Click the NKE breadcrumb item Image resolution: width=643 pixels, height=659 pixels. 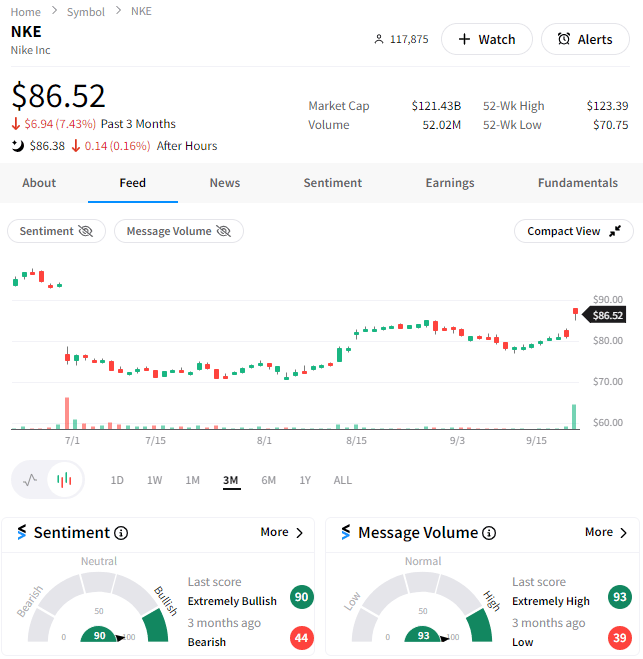click(x=141, y=11)
